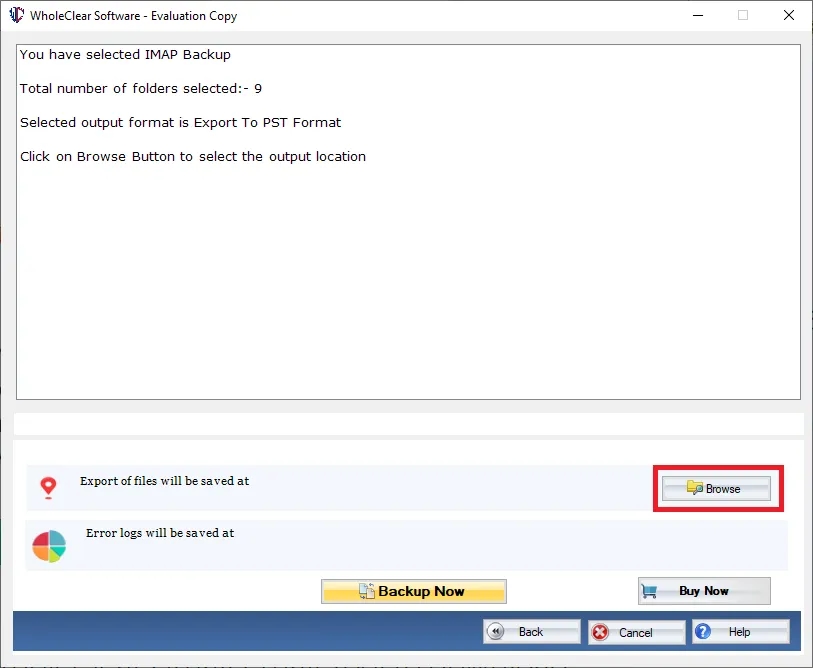Viewport: 813px width, 668px height.
Task: Click the red X icon on Cancel
Action: click(600, 632)
